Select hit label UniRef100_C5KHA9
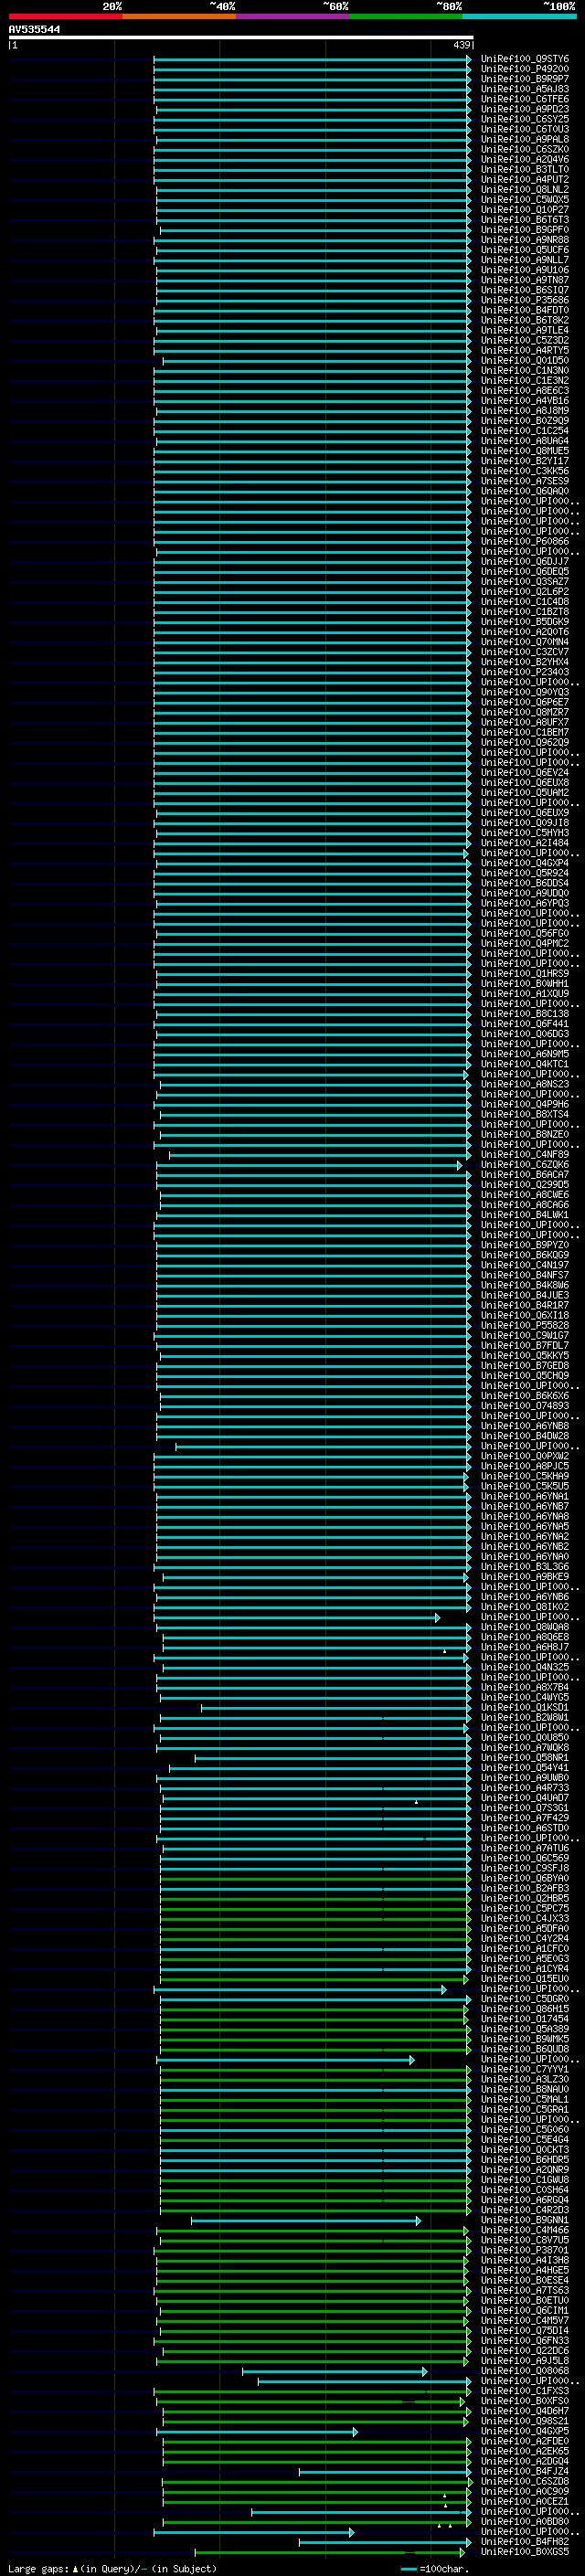 click(x=525, y=1476)
